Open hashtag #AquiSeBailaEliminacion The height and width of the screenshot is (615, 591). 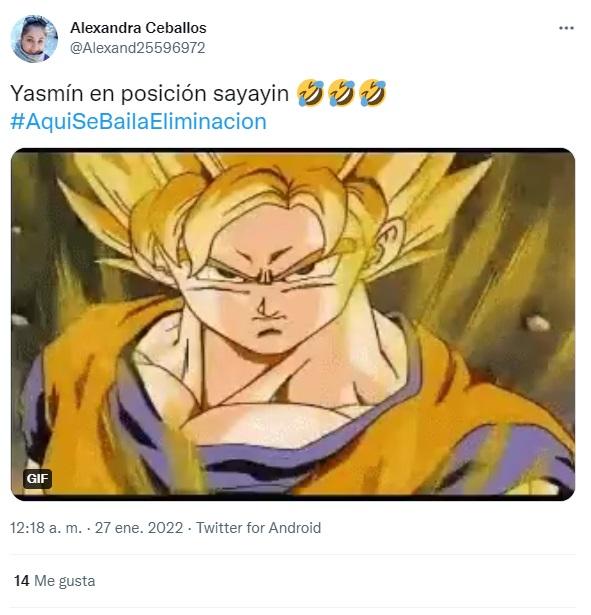click(138, 121)
